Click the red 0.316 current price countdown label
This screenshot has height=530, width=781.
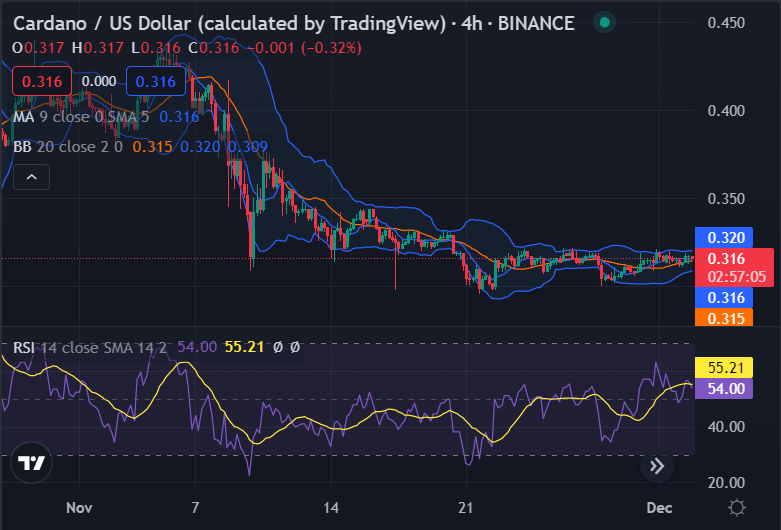734,267
